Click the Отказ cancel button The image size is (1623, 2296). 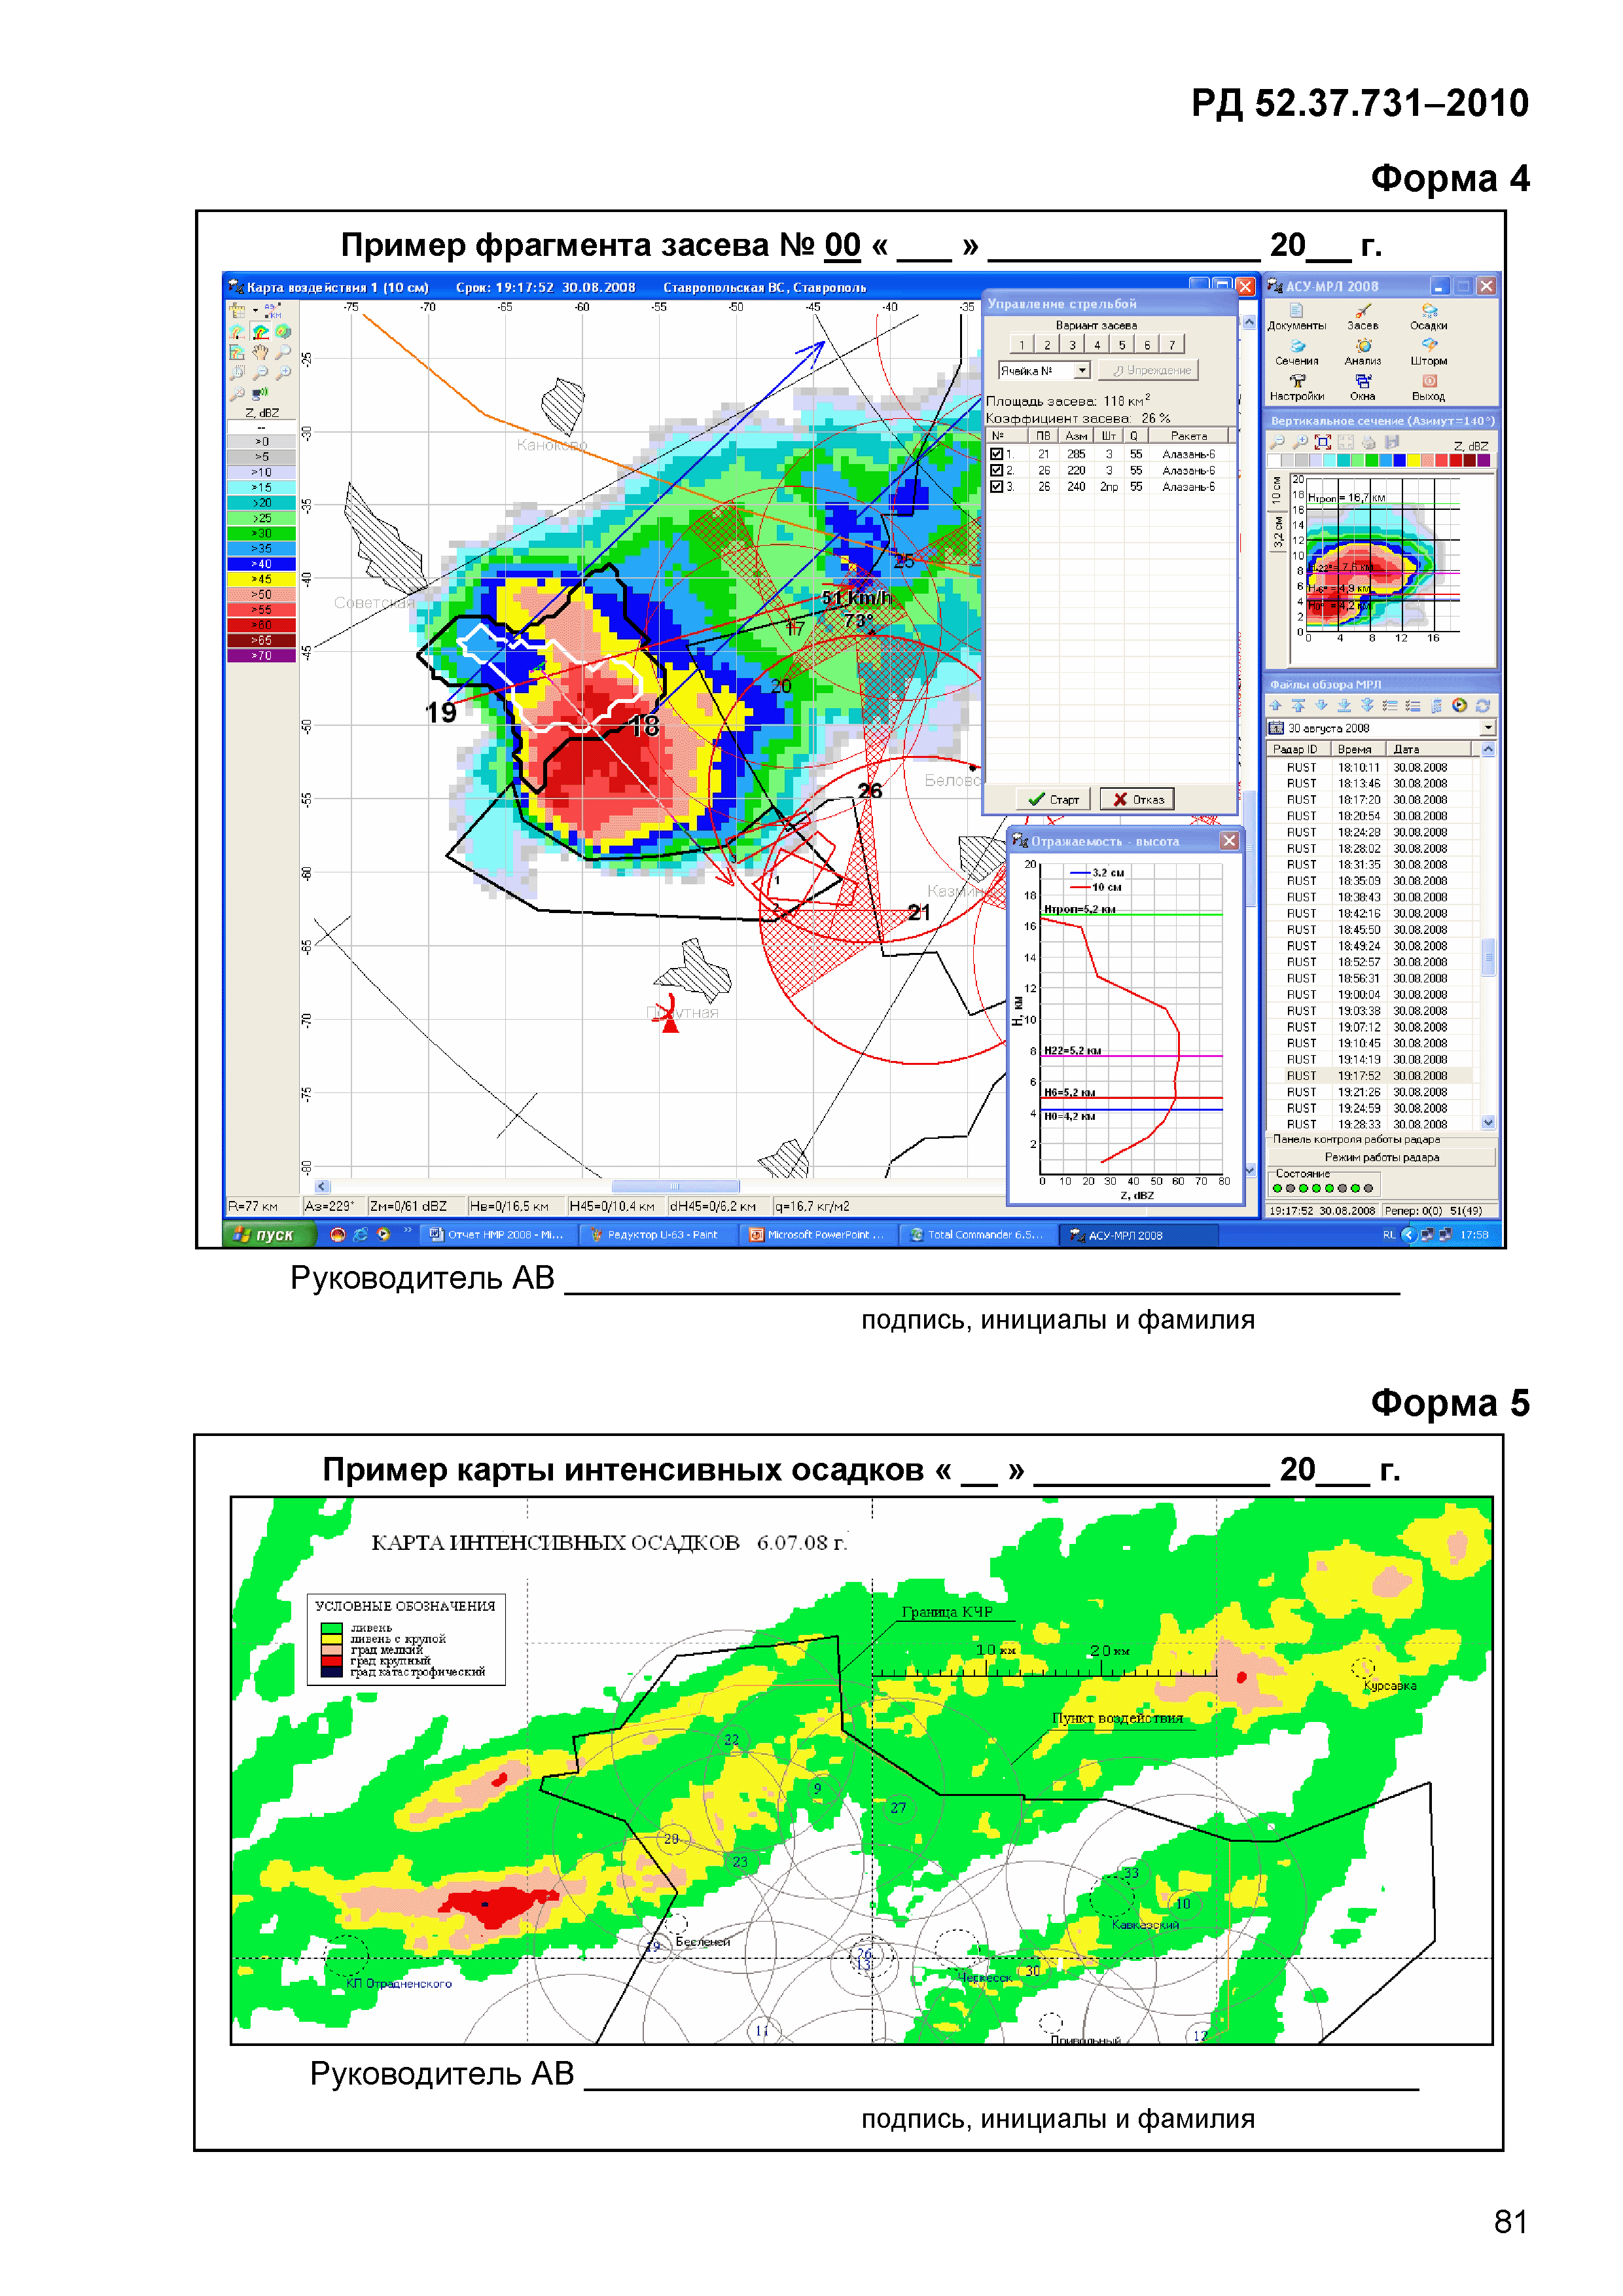coord(1138,799)
